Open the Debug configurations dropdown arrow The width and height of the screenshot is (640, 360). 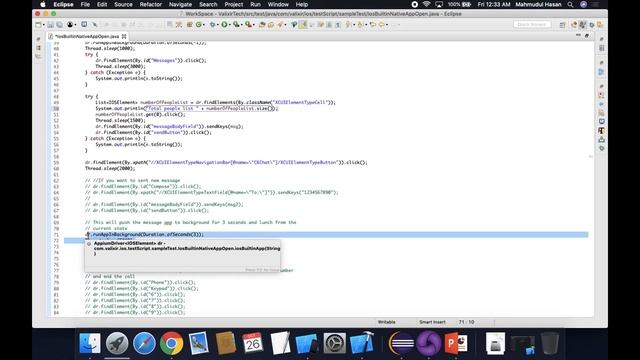pyautogui.click(x=217, y=25)
